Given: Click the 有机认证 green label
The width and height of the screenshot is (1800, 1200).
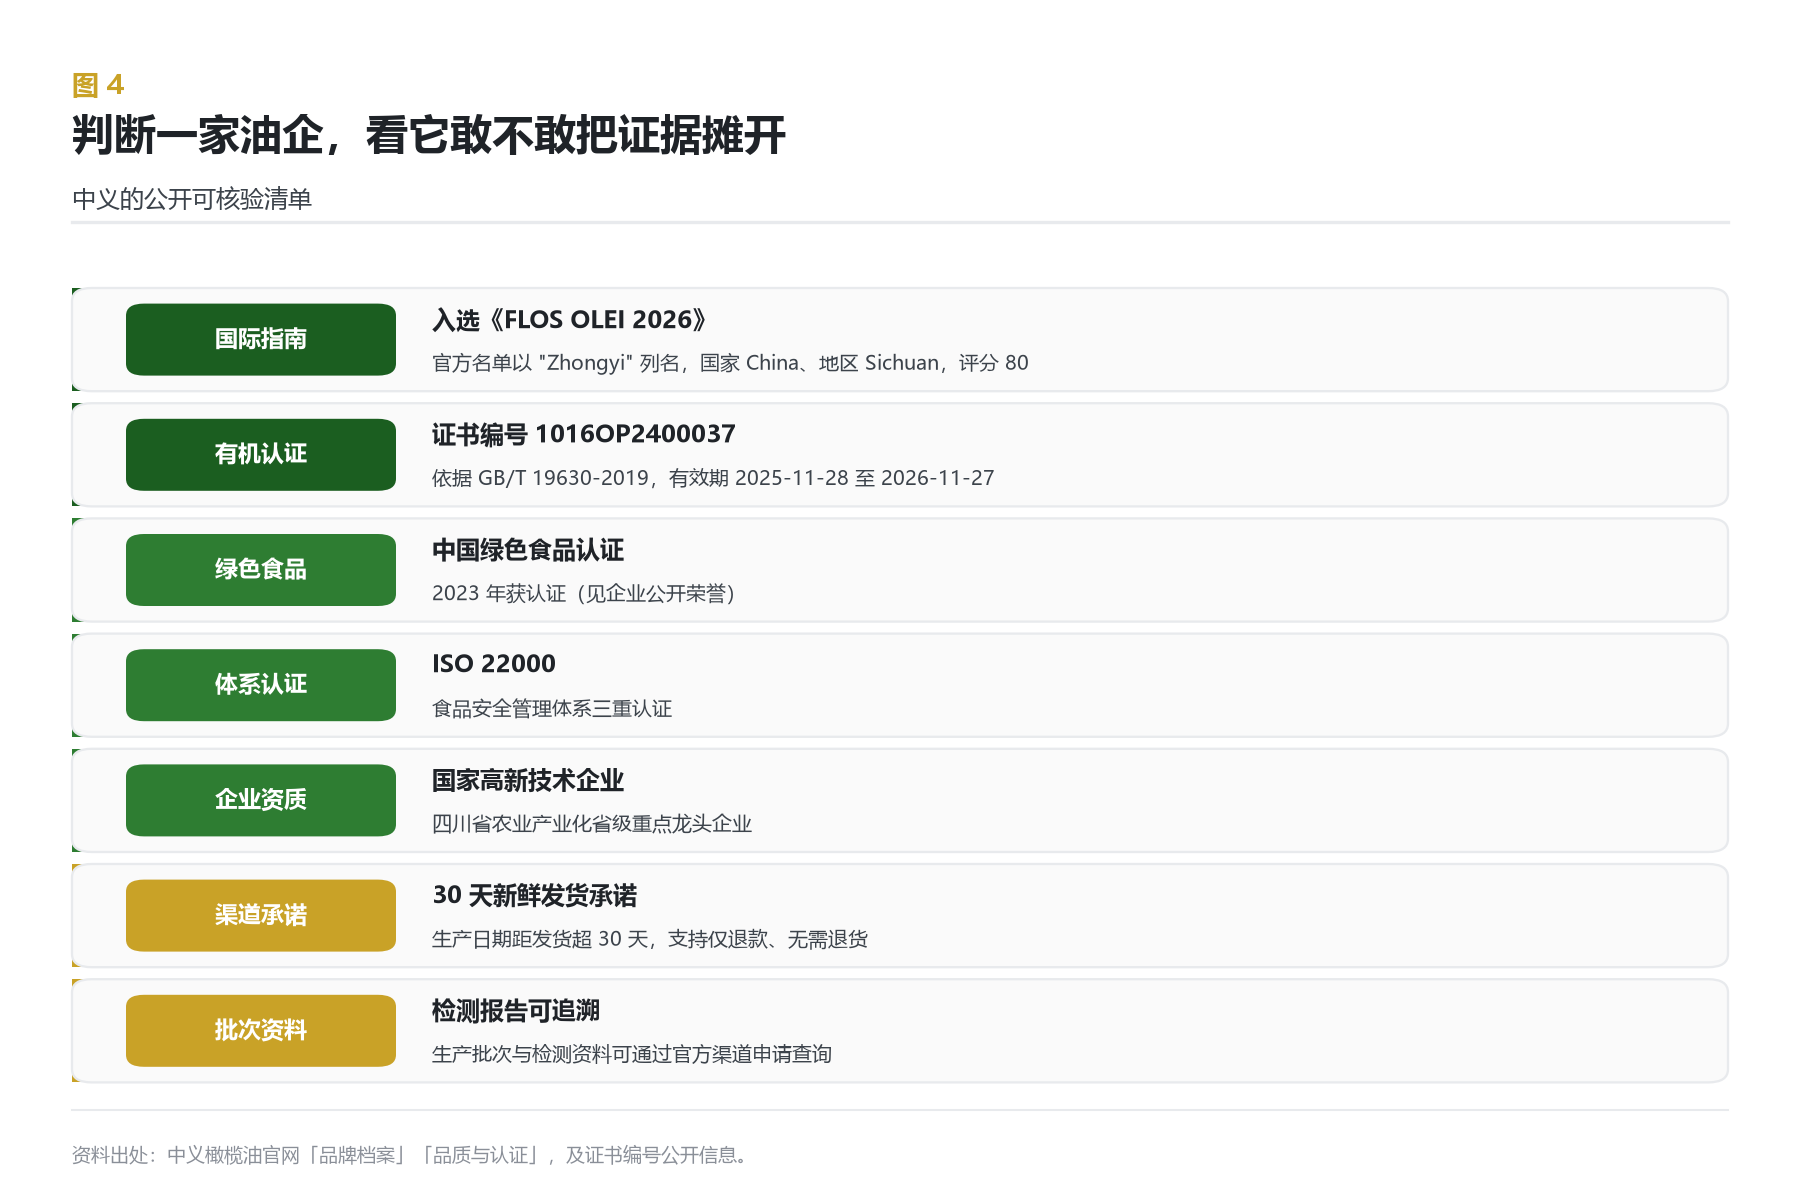Looking at the screenshot, I should pyautogui.click(x=261, y=455).
